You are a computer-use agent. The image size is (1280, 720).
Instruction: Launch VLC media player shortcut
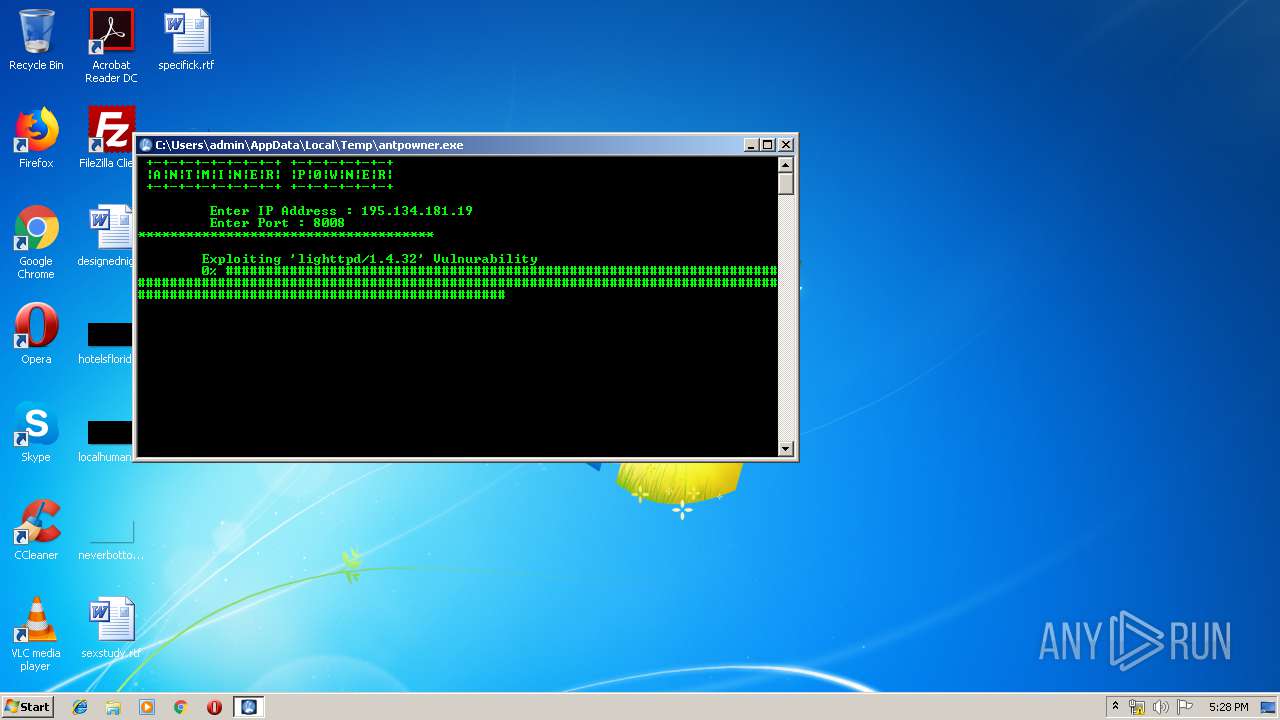(x=36, y=634)
